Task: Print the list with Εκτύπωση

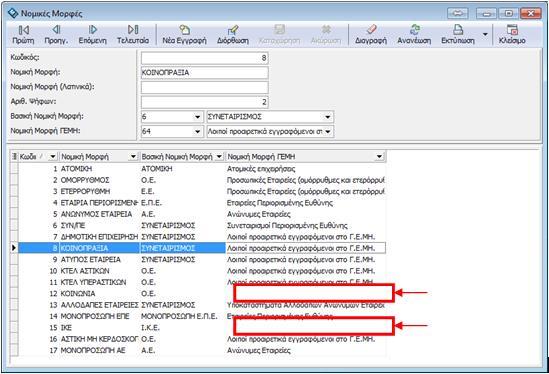Action: tap(458, 35)
